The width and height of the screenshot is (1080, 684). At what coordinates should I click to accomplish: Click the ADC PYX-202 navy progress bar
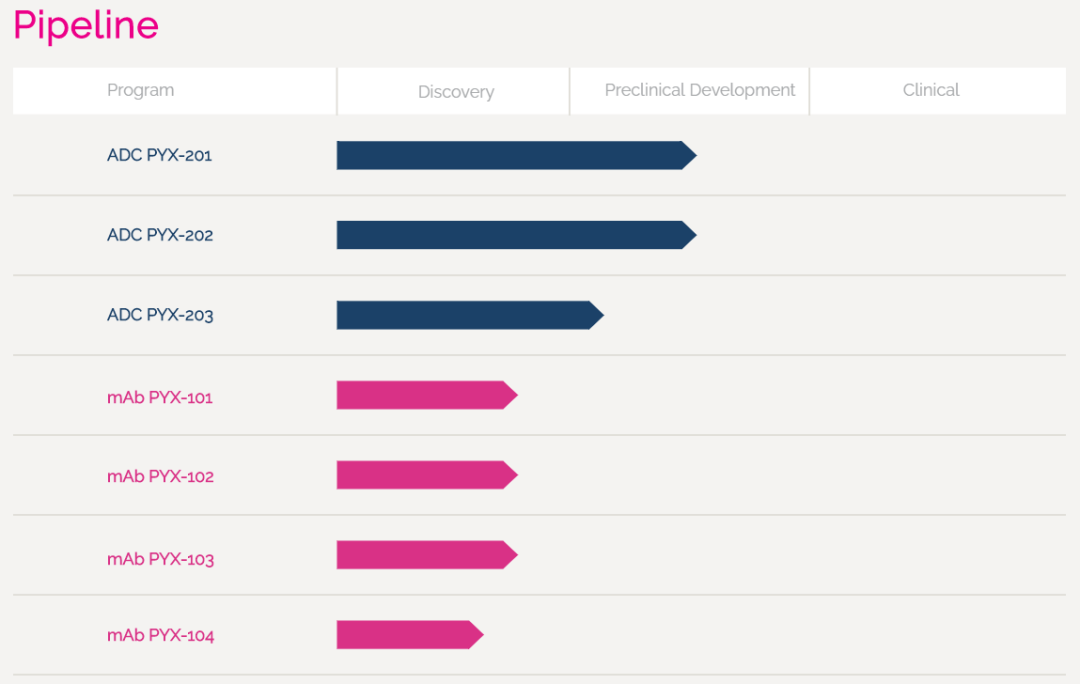click(x=510, y=235)
